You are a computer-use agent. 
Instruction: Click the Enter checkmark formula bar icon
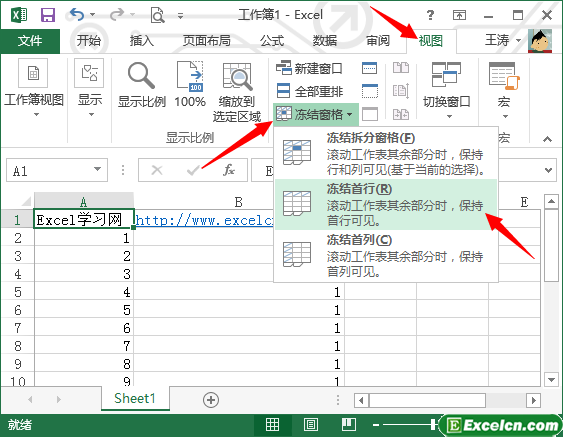pyautogui.click(x=194, y=170)
